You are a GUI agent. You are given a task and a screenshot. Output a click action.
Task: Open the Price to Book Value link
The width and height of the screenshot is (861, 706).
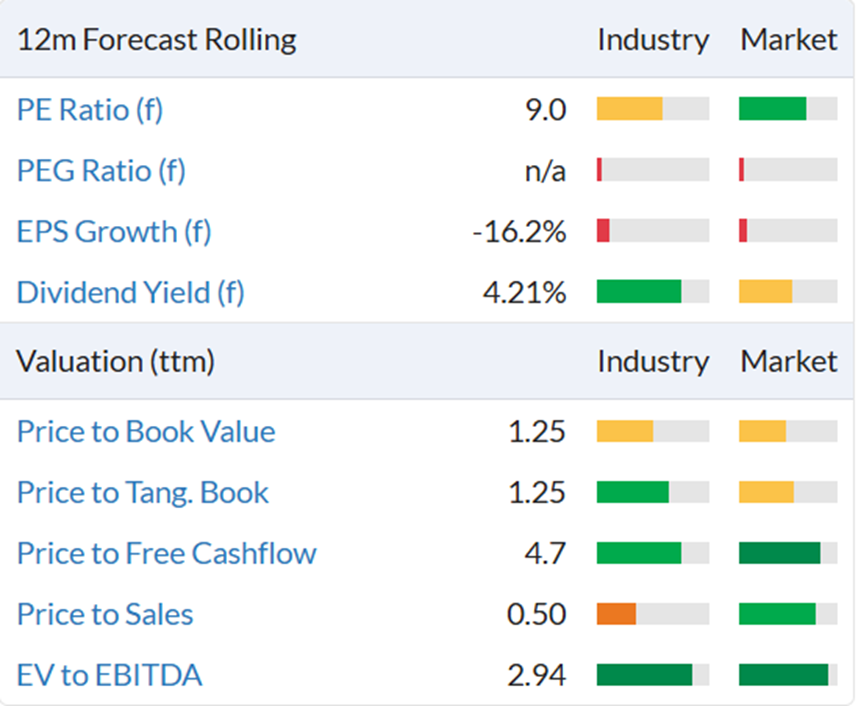[x=146, y=431]
